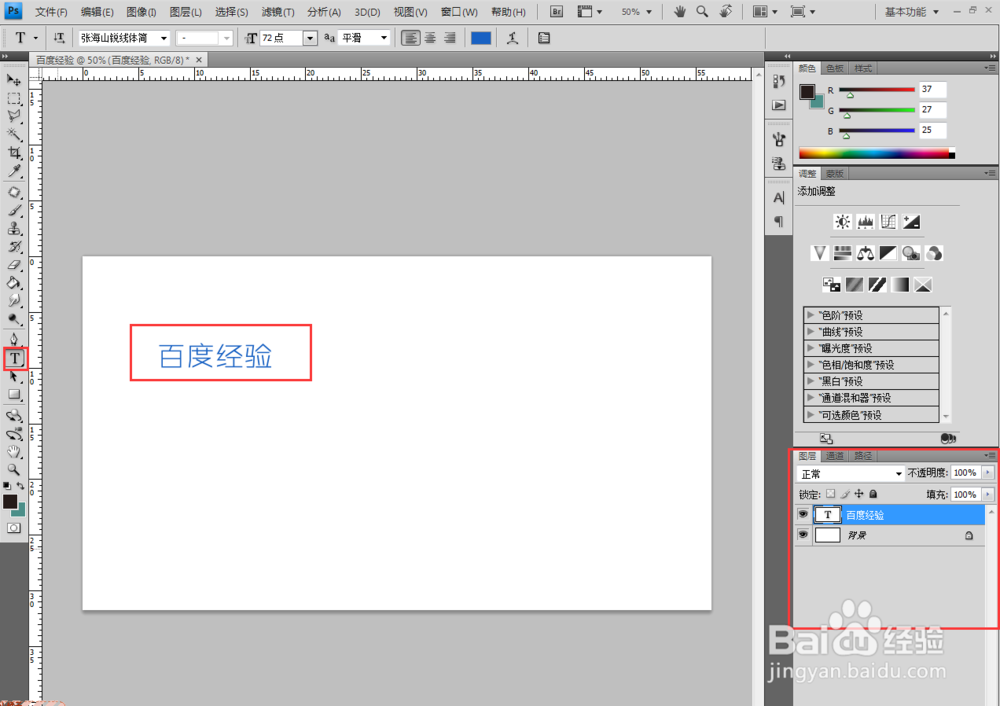The width and height of the screenshot is (1000, 706).
Task: Switch to the 通道 panel tab
Action: (835, 455)
